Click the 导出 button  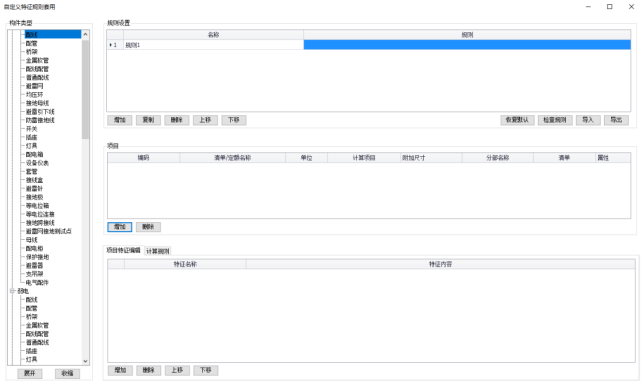click(616, 120)
